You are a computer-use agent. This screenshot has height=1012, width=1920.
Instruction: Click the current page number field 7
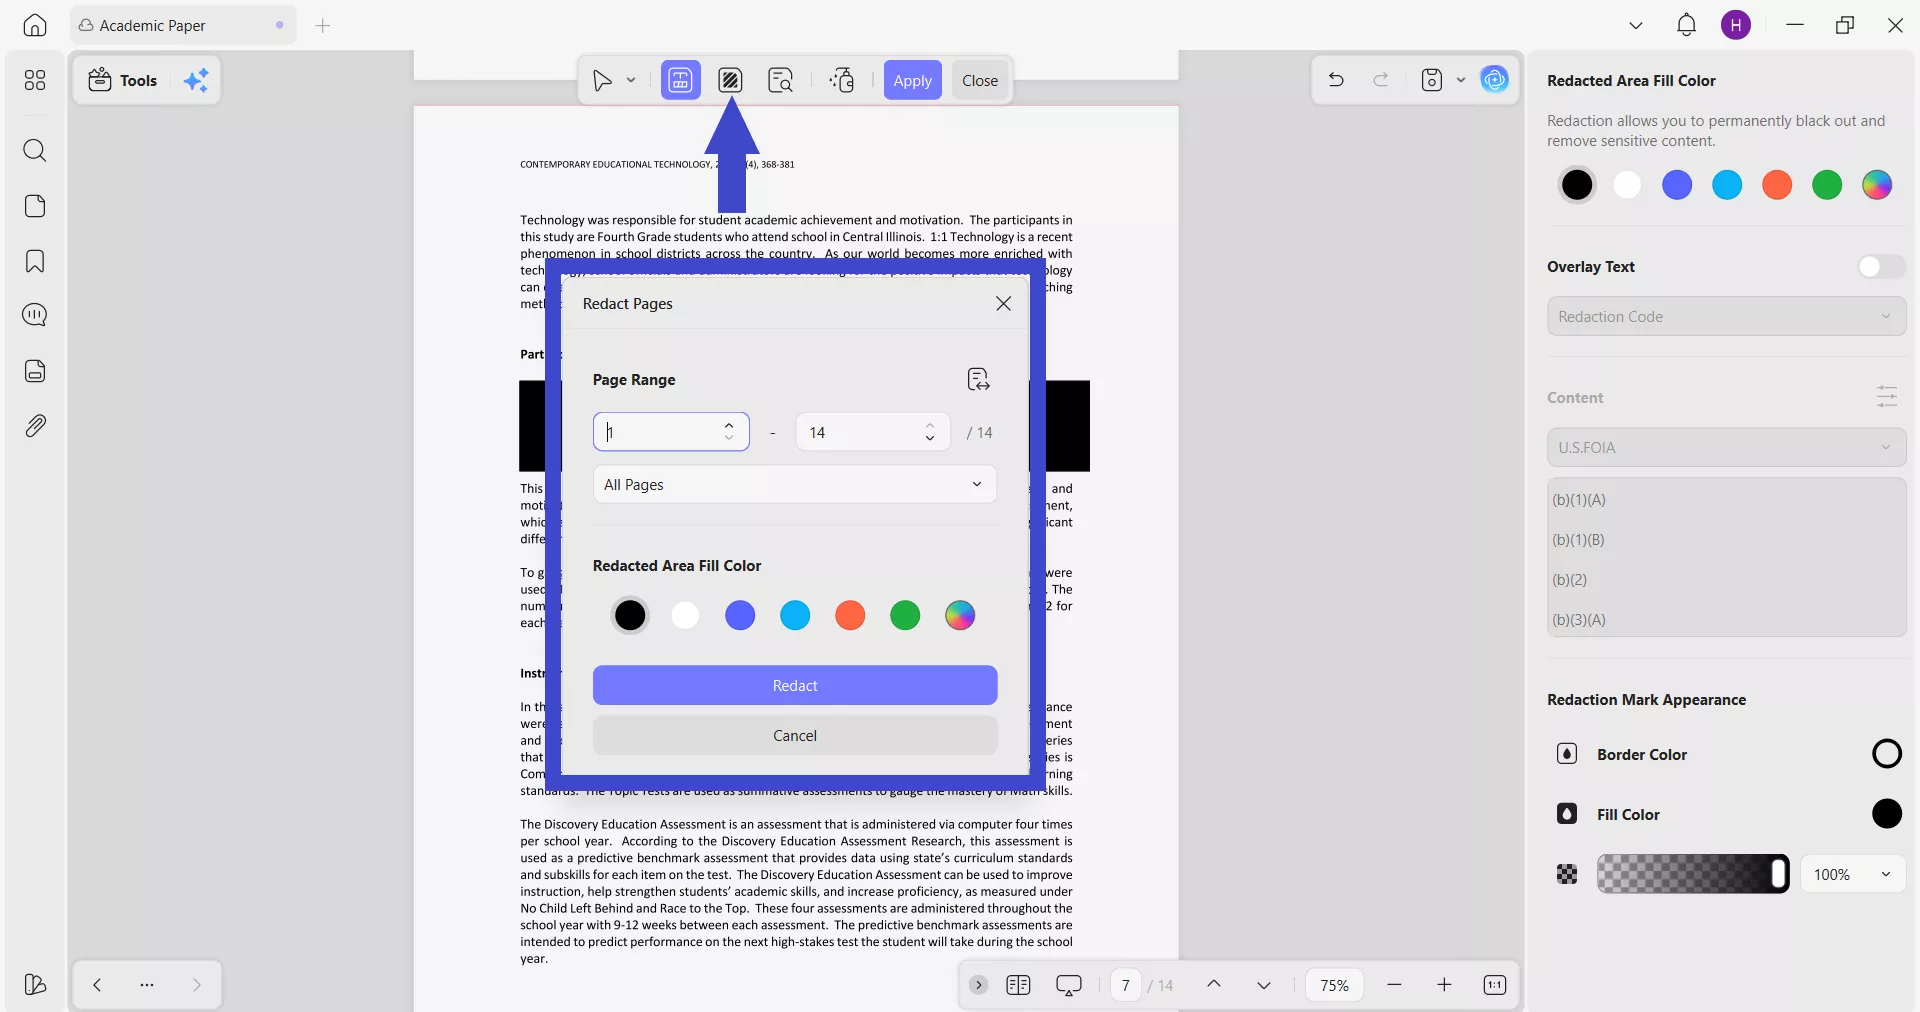pyautogui.click(x=1126, y=985)
